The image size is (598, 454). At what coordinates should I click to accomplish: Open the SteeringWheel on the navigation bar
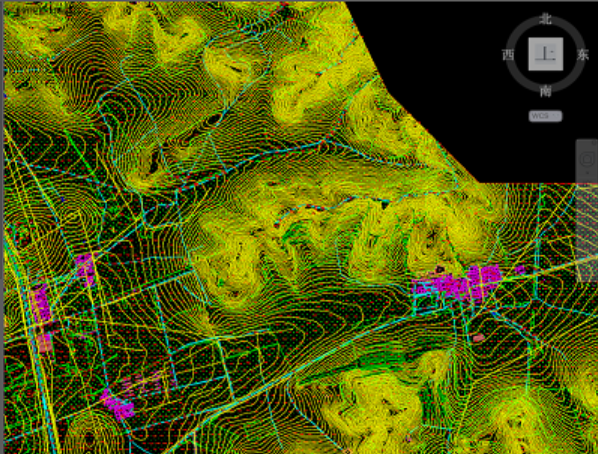[588, 159]
